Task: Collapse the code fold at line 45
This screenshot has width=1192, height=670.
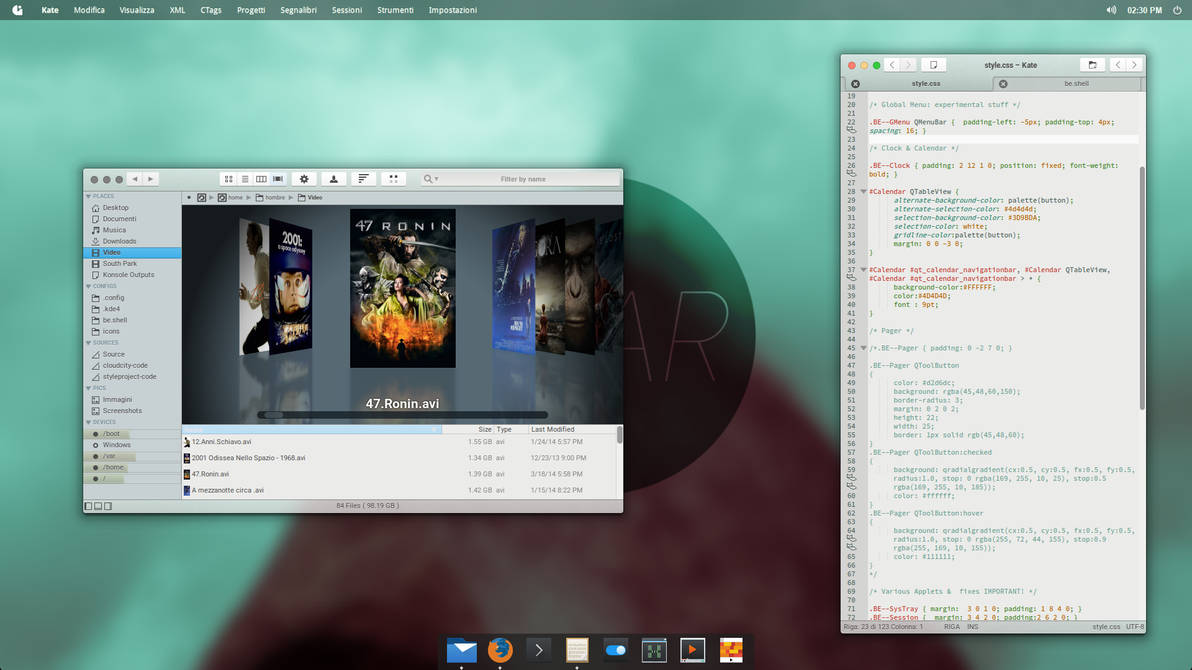Action: (864, 348)
